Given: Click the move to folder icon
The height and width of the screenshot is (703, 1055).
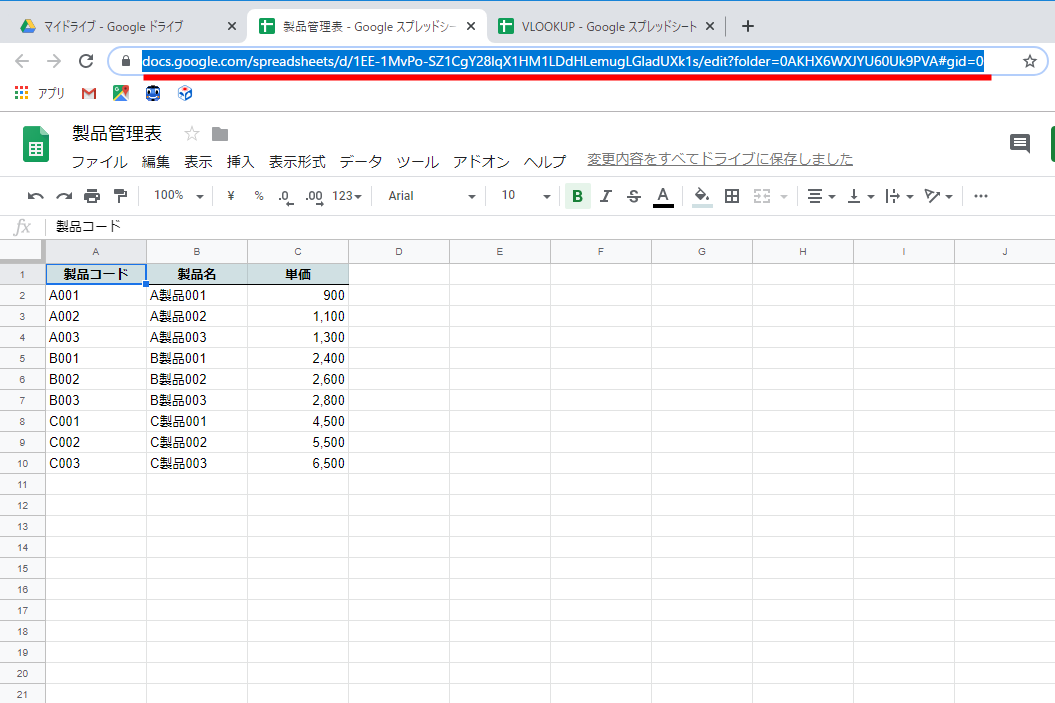Looking at the screenshot, I should point(220,134).
